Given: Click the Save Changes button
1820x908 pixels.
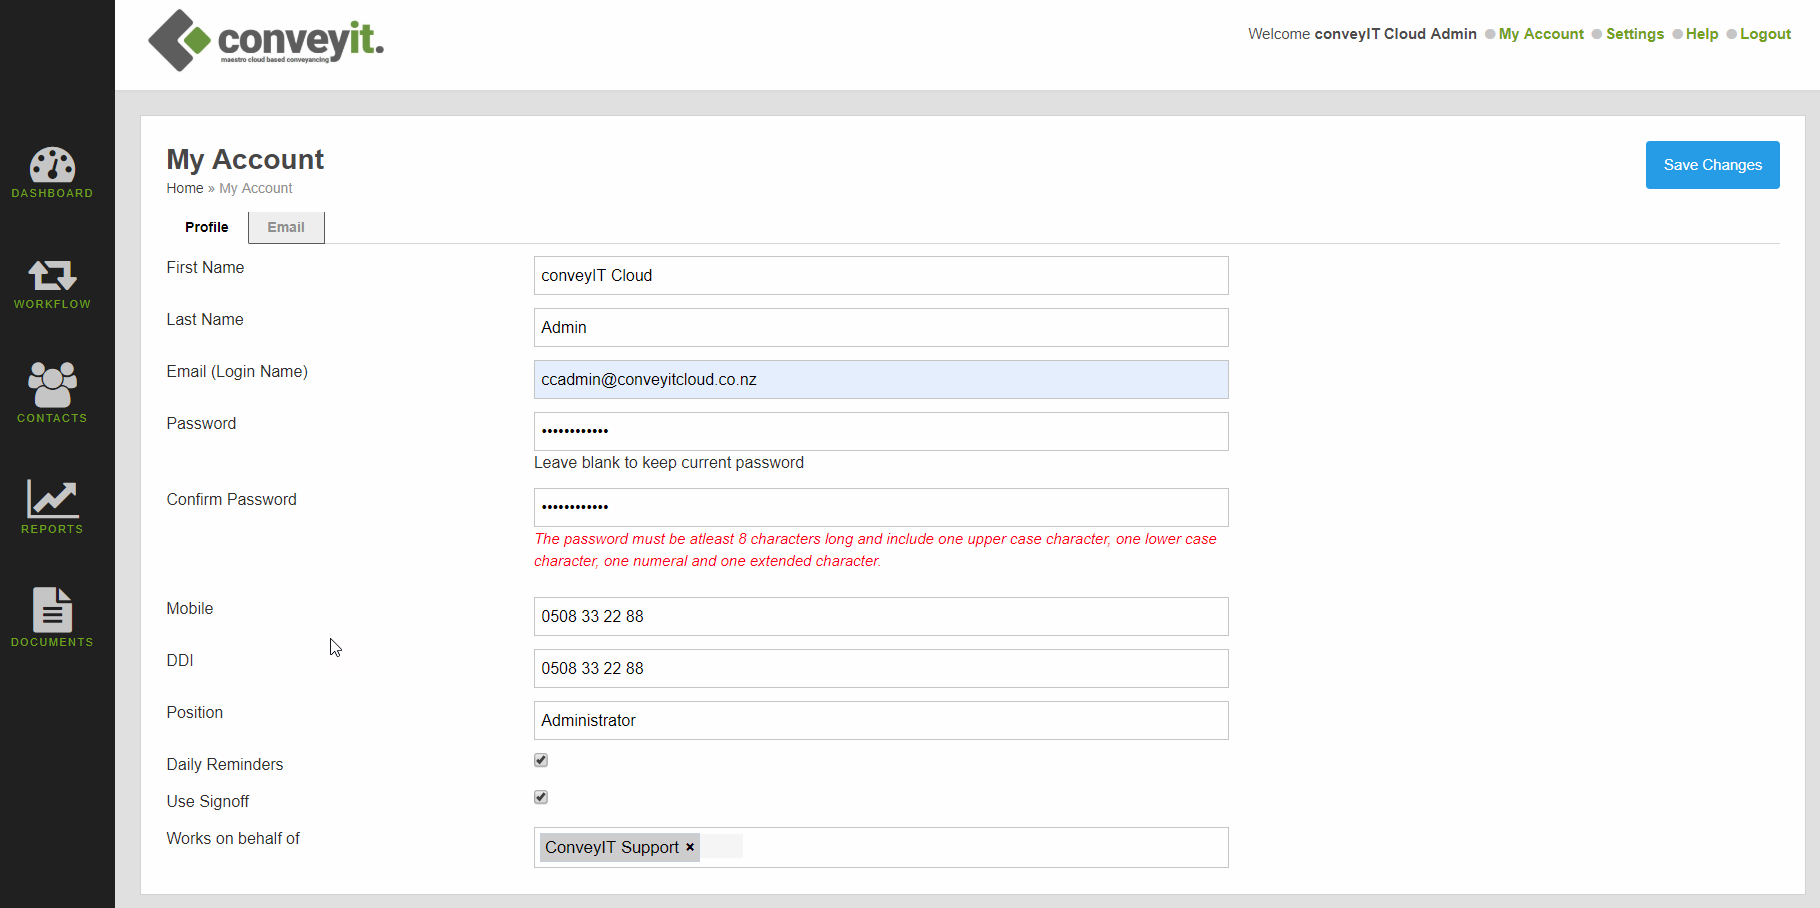Looking at the screenshot, I should pos(1712,165).
